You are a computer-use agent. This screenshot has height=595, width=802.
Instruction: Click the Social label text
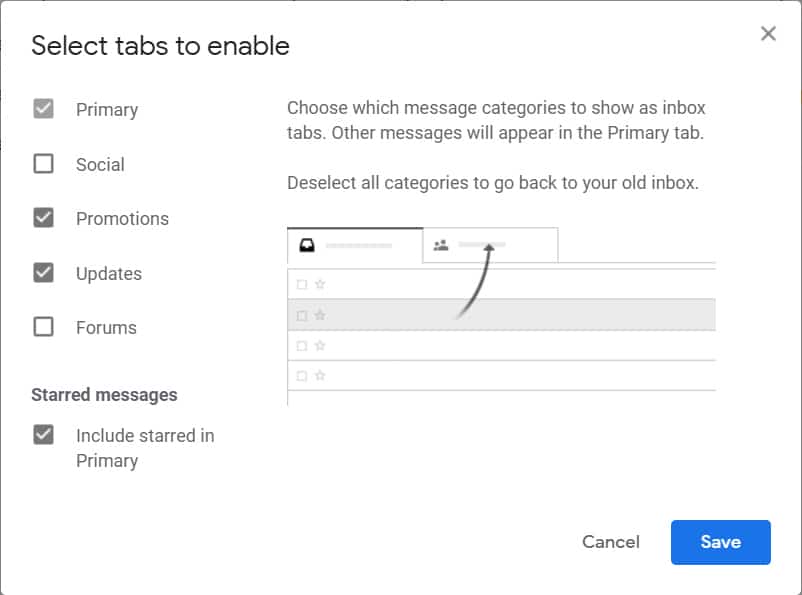100,164
